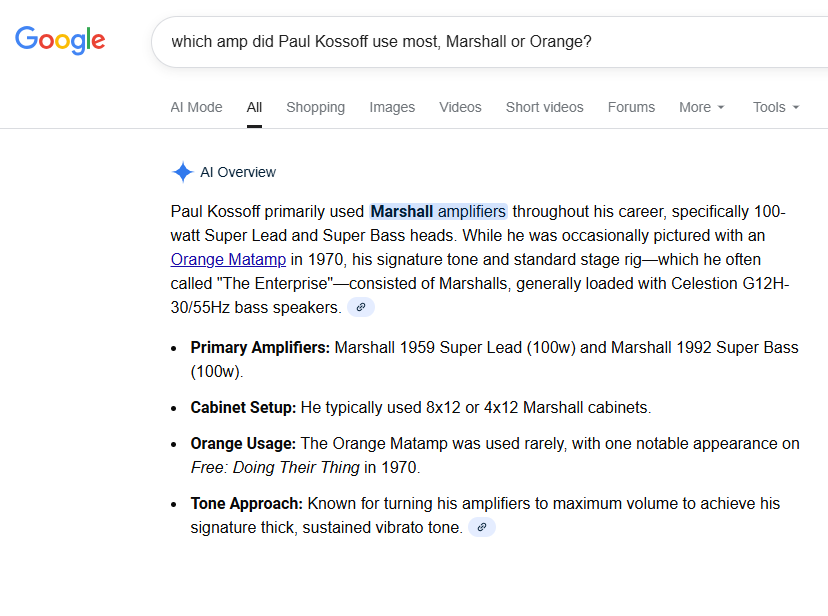This screenshot has height=616, width=828.
Task: Follow the Orange Matamp link
Action: tap(228, 260)
